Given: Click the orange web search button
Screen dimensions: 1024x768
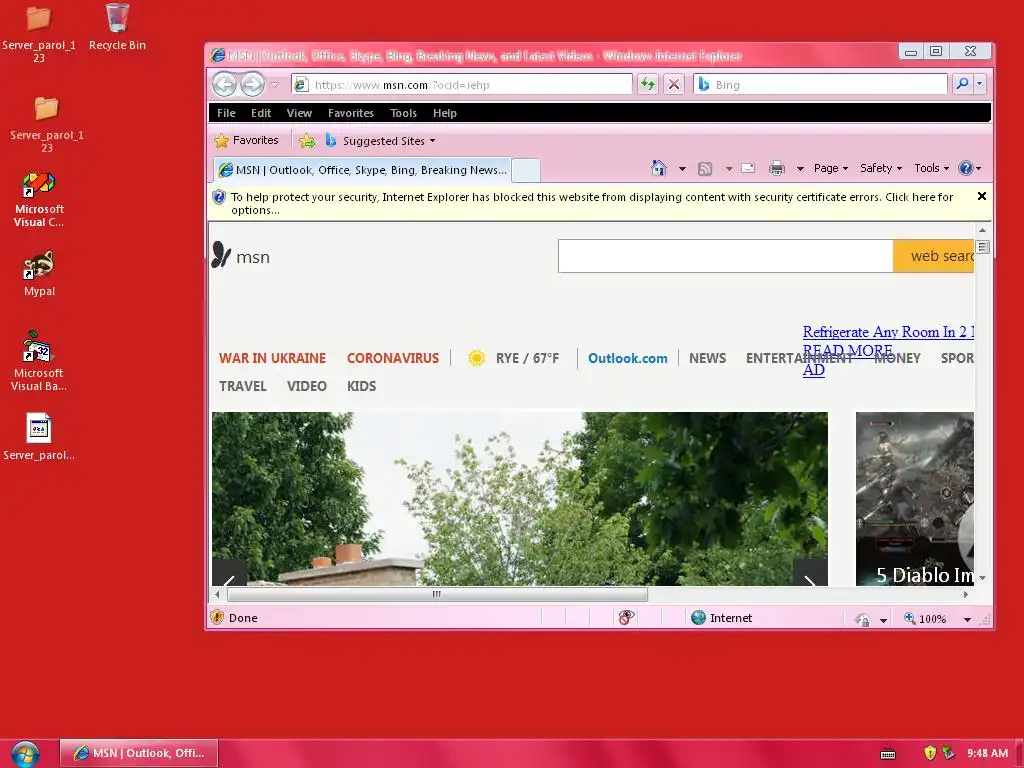Looking at the screenshot, I should [x=933, y=256].
